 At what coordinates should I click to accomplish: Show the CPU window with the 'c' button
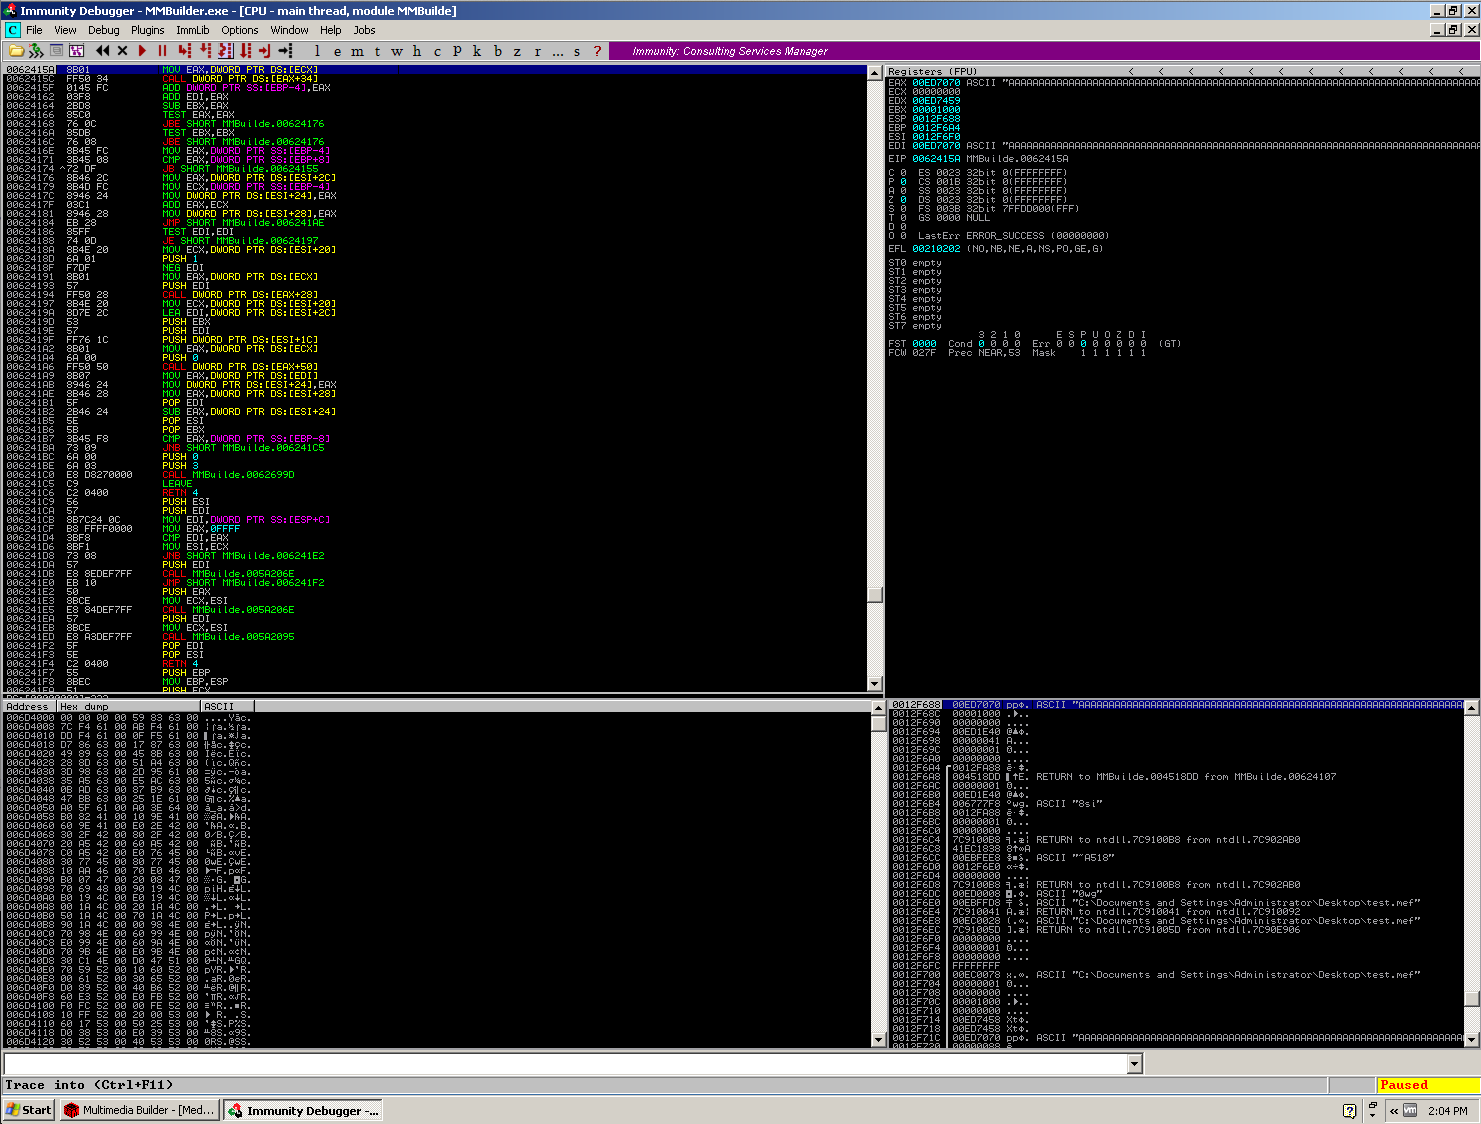pos(437,51)
